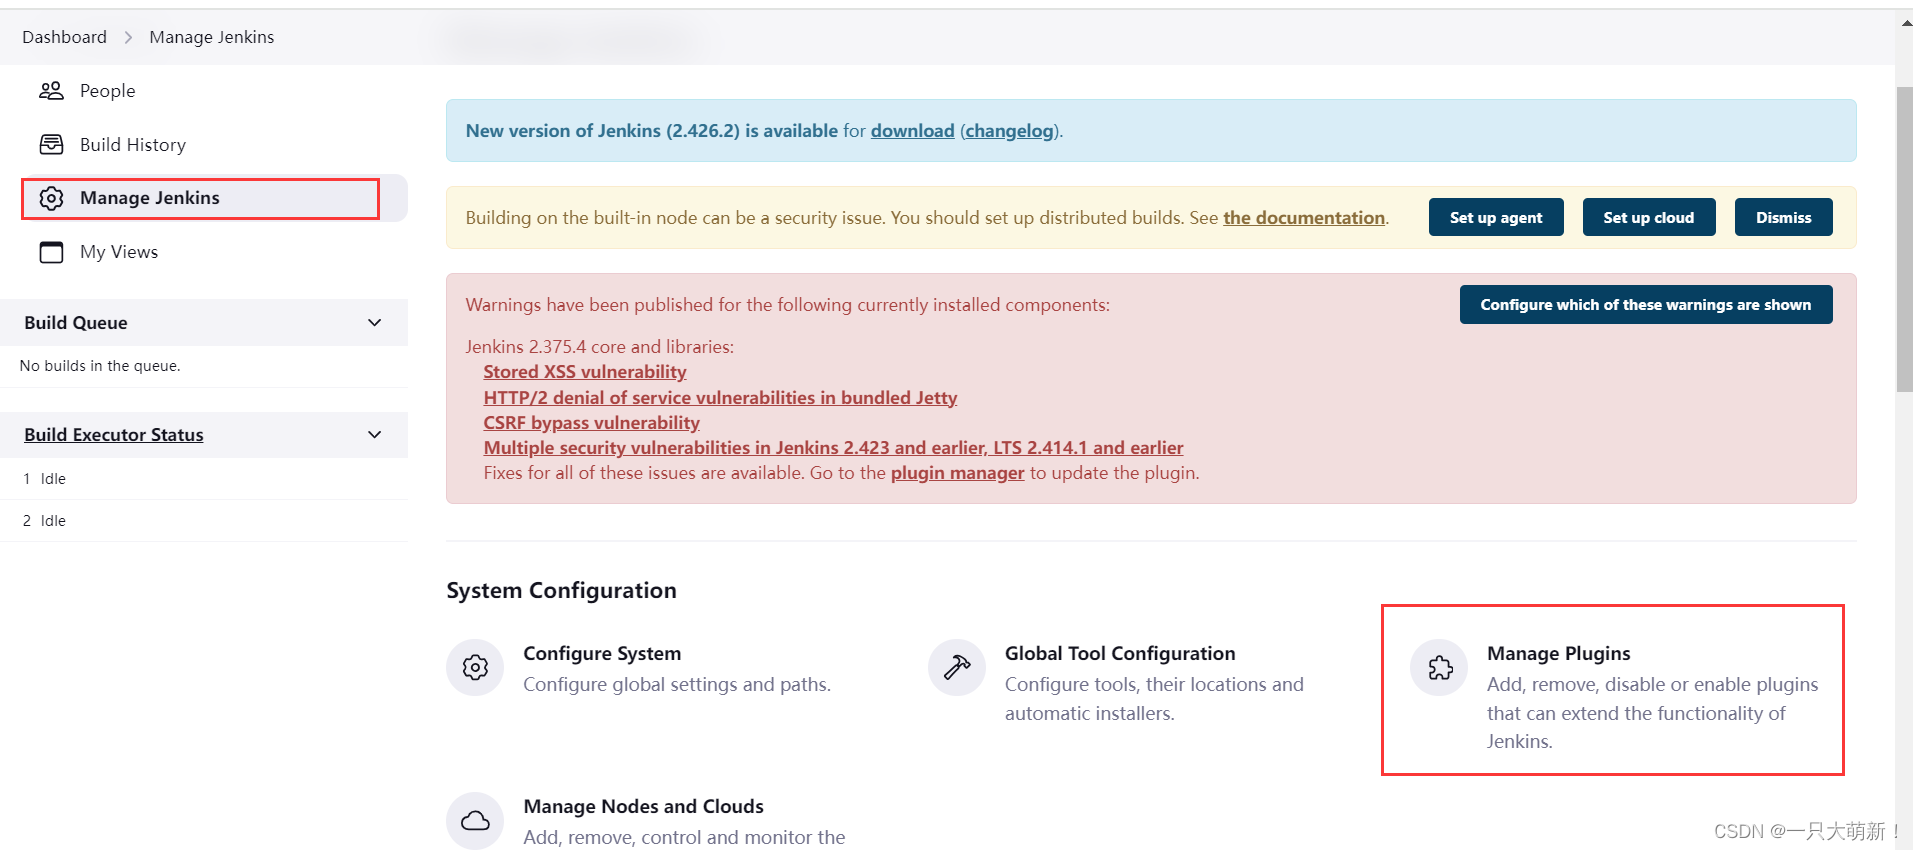Click the Build Queue heading
The image size is (1913, 850).
coord(76,323)
